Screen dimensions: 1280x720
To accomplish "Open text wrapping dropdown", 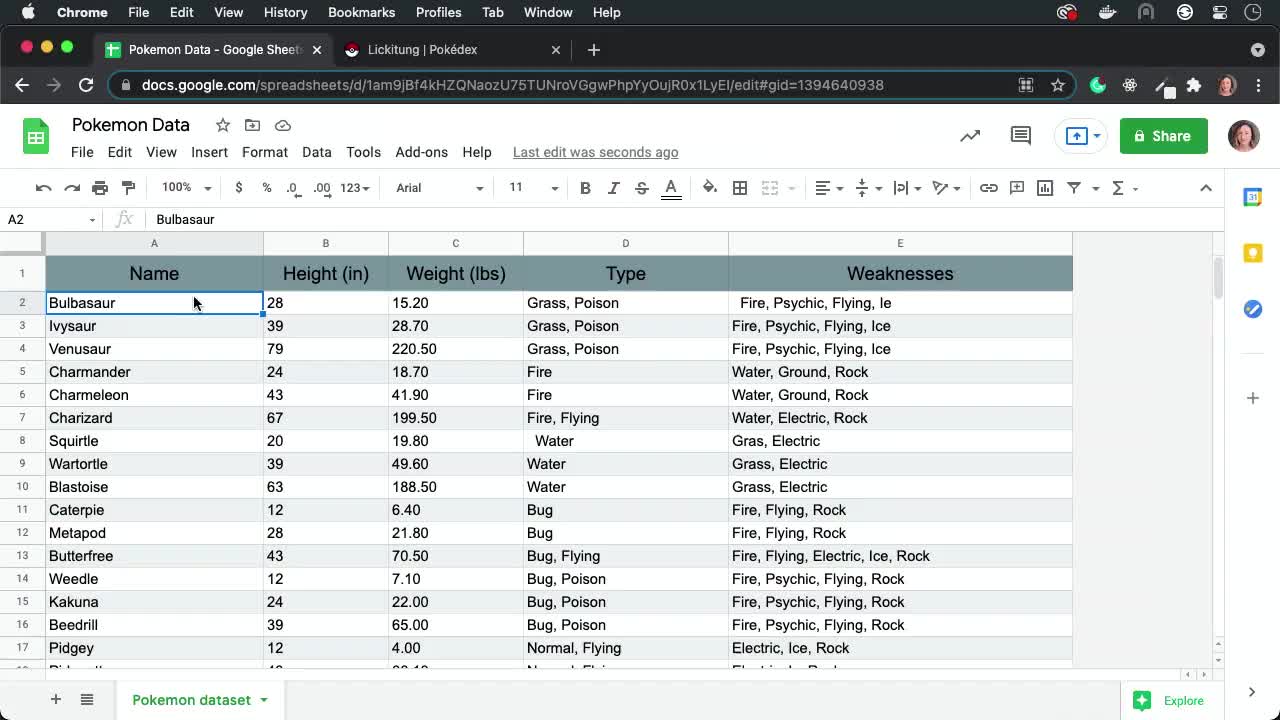I will tap(907, 188).
